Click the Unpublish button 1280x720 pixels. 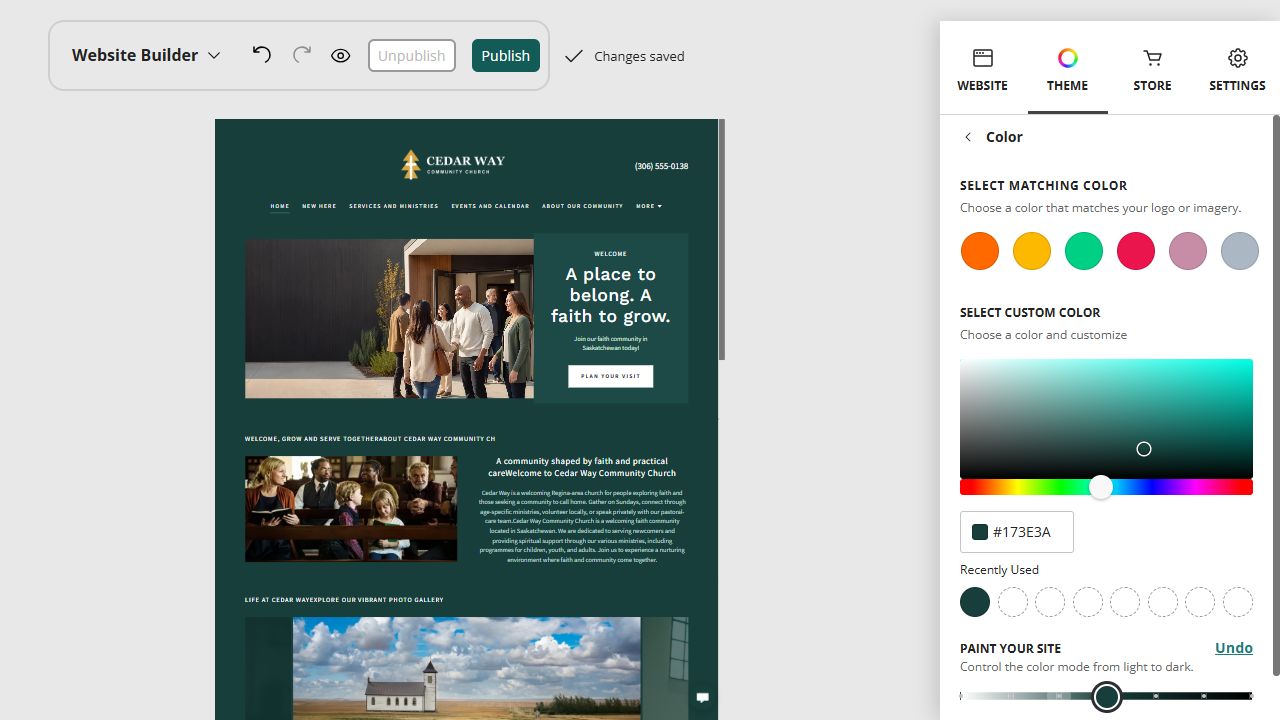pyautogui.click(x=412, y=56)
